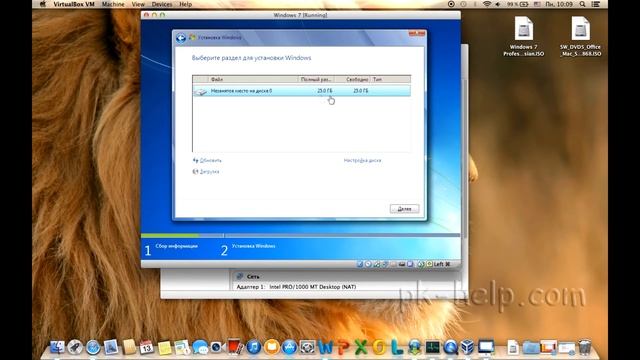Screen dimensions: 640x360
Task: Open the Devices menu
Action: click(162, 4)
